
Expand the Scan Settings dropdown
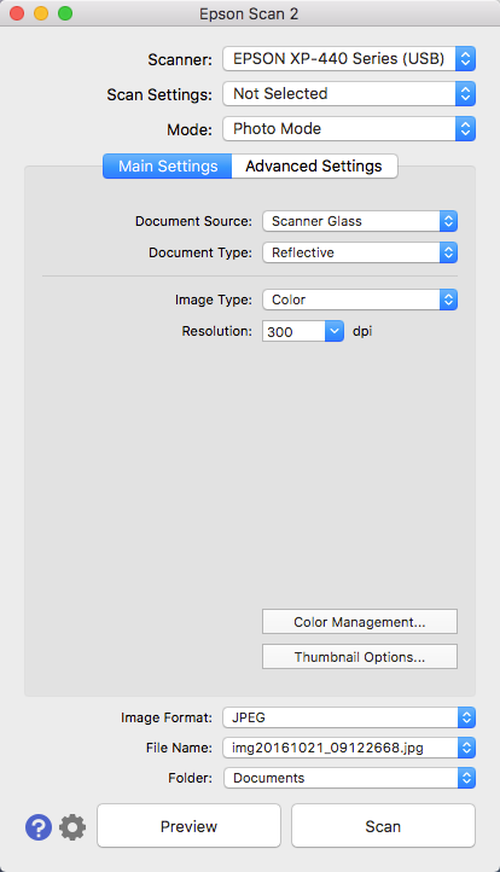point(349,93)
